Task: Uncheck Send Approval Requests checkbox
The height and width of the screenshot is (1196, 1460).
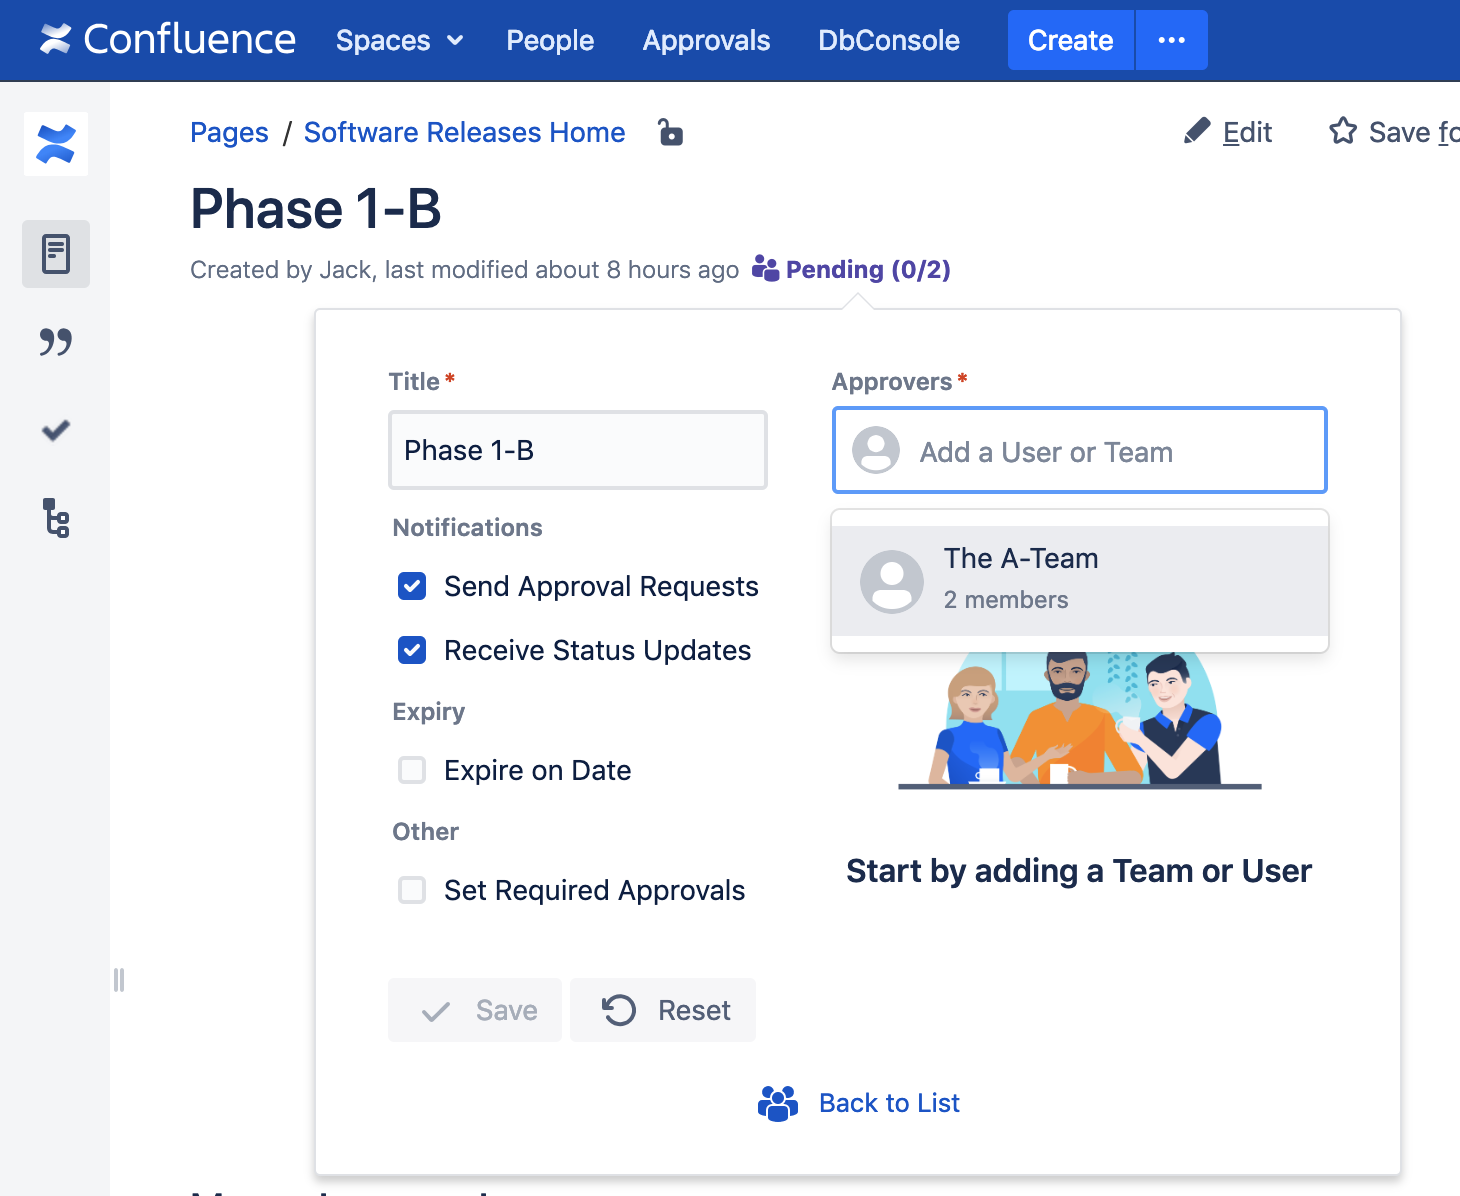Action: coord(412,586)
